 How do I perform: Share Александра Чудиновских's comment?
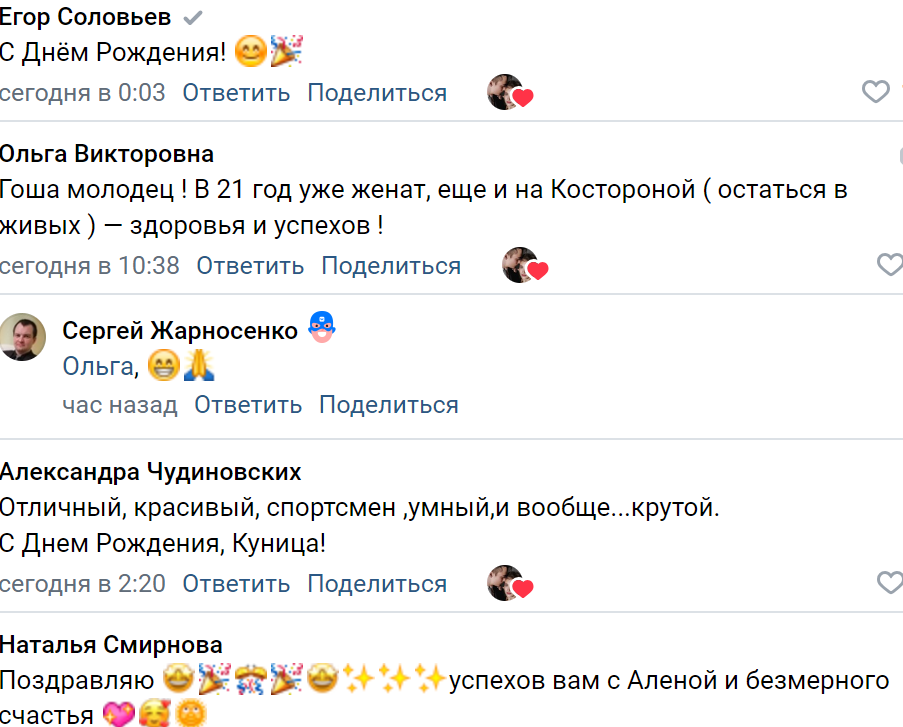(381, 582)
